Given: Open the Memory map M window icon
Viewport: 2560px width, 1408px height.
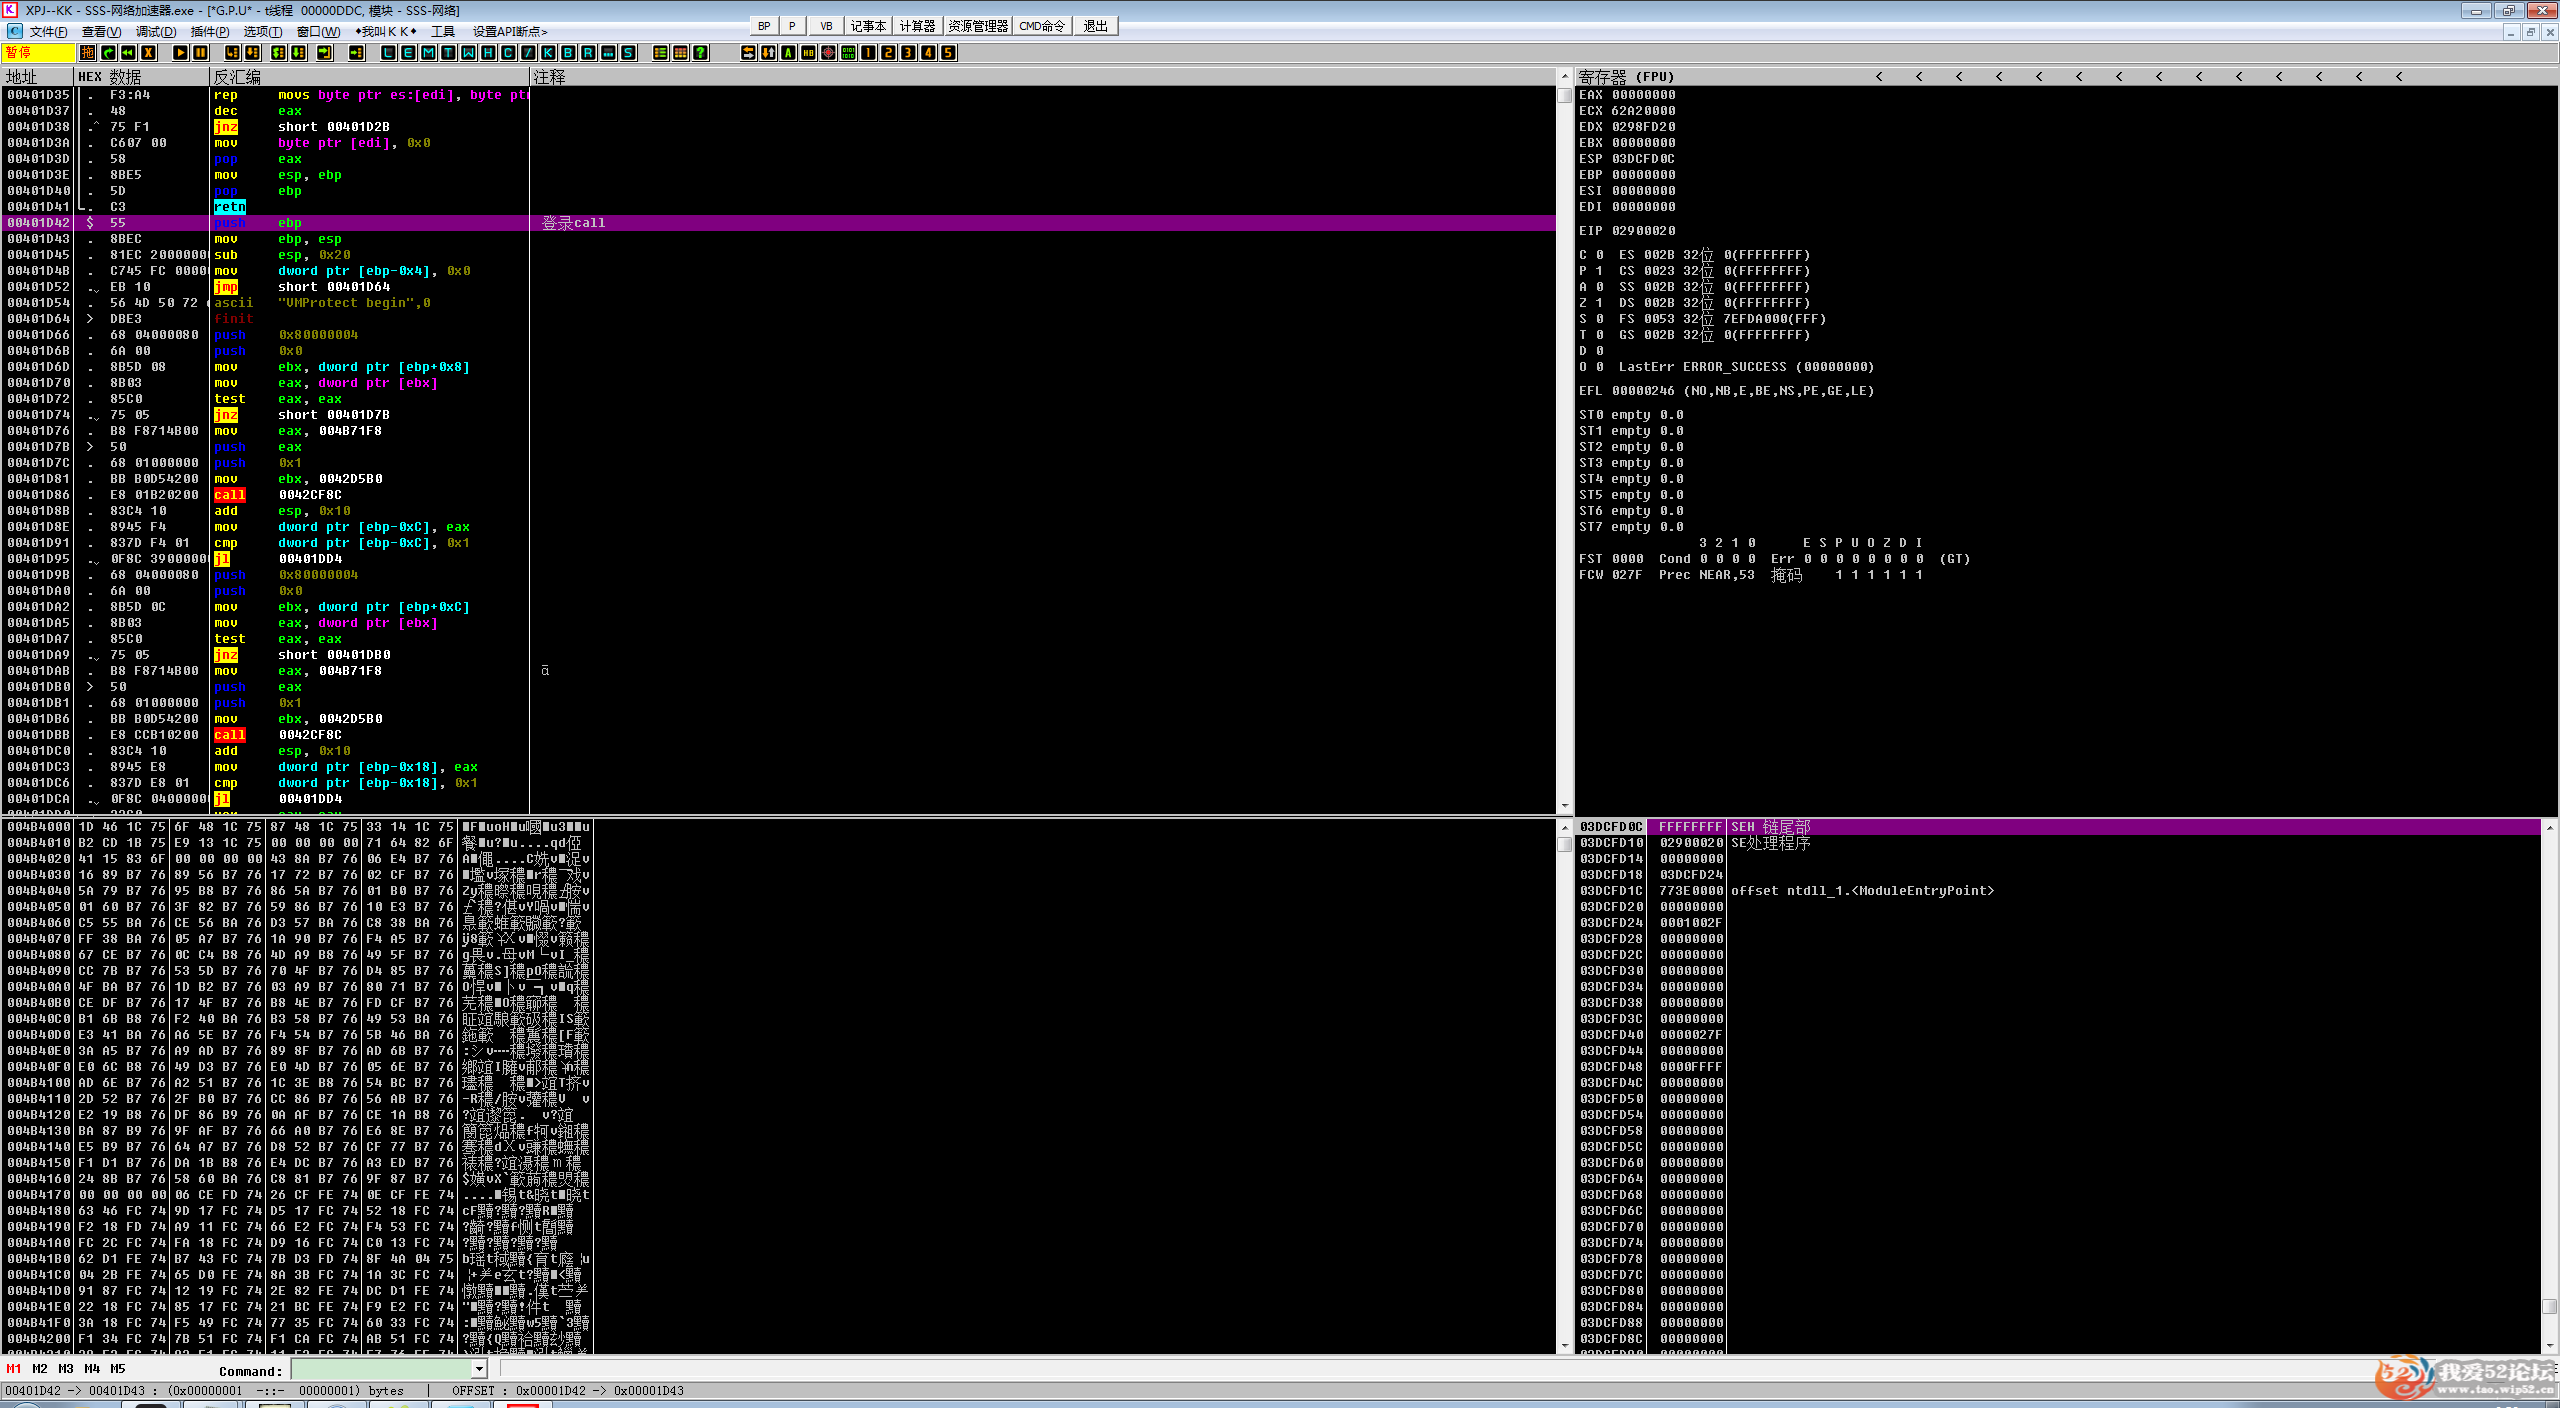Looking at the screenshot, I should [428, 53].
